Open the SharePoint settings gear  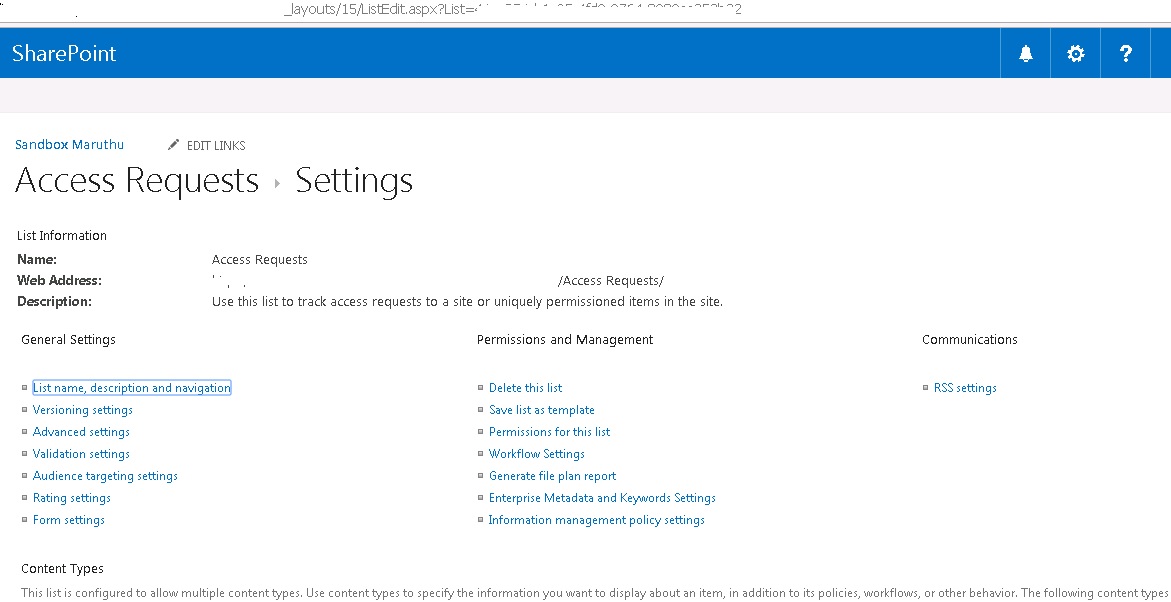1075,52
